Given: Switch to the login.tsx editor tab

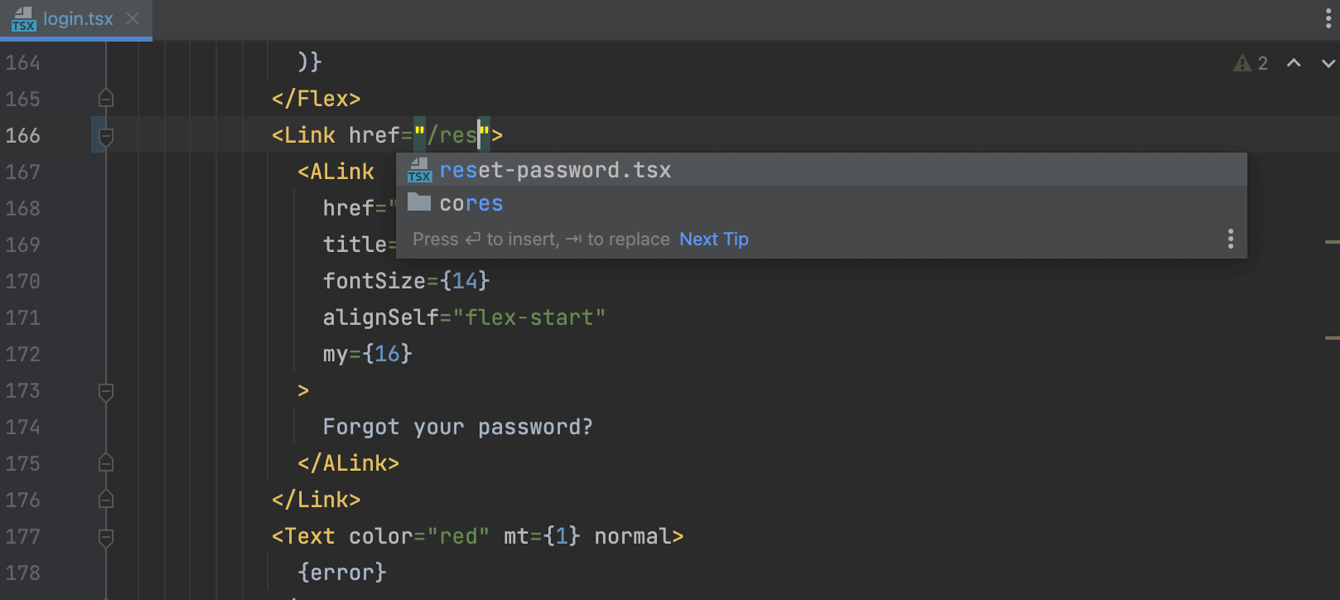Looking at the screenshot, I should point(77,19).
